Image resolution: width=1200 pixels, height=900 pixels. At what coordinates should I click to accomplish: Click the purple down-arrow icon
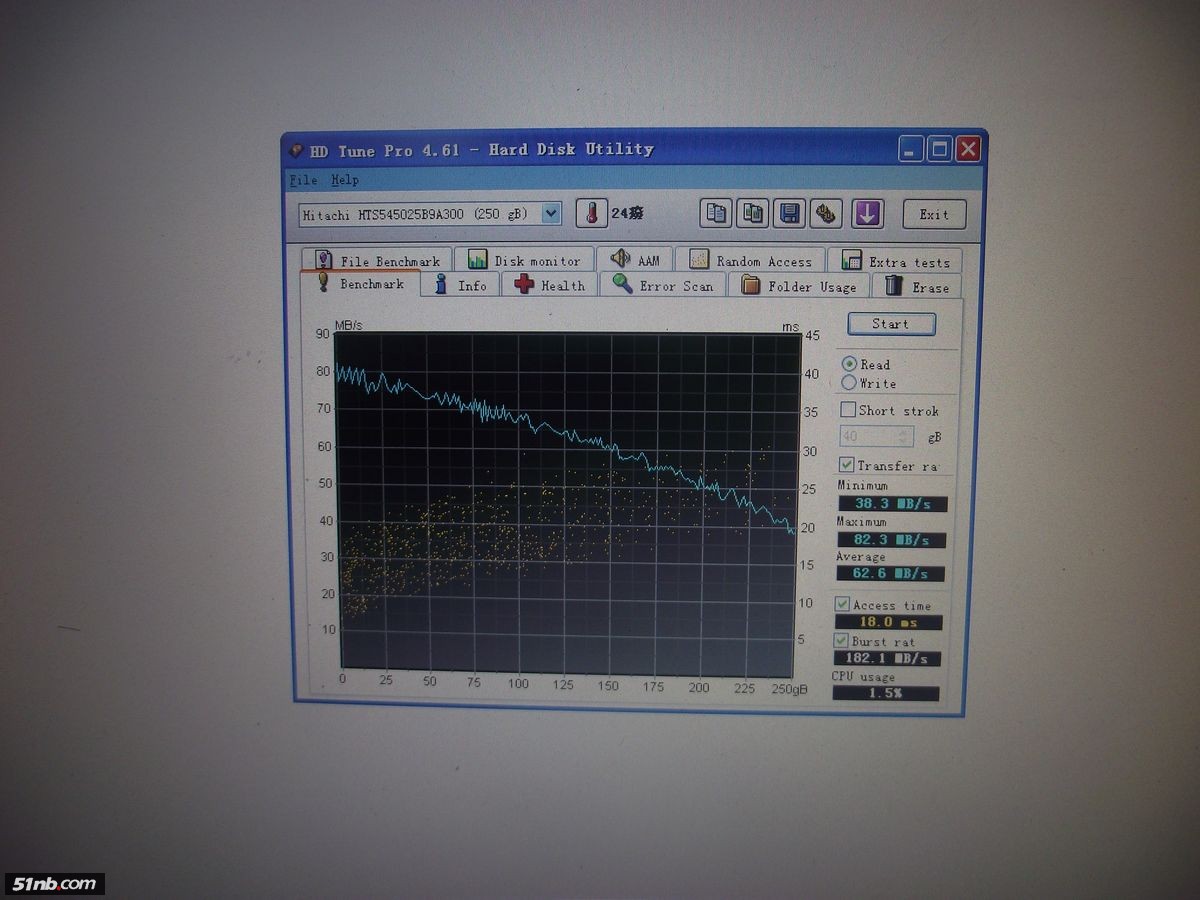click(867, 213)
